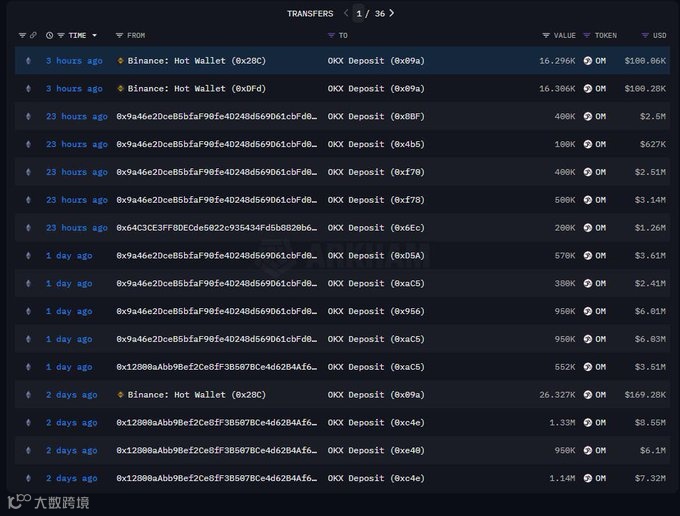Open the '3 hours ago' link, 16.296K row
Viewport: 680px width, 516px height.
click(x=74, y=61)
